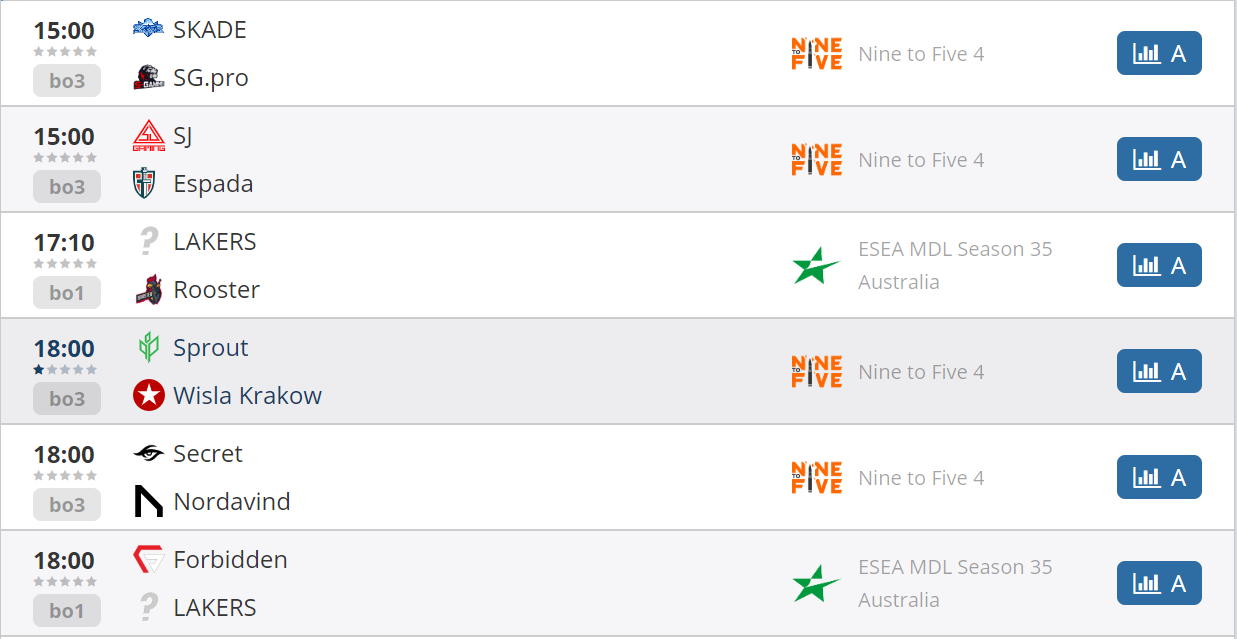Click the Wisla Krakow star logo

148,396
